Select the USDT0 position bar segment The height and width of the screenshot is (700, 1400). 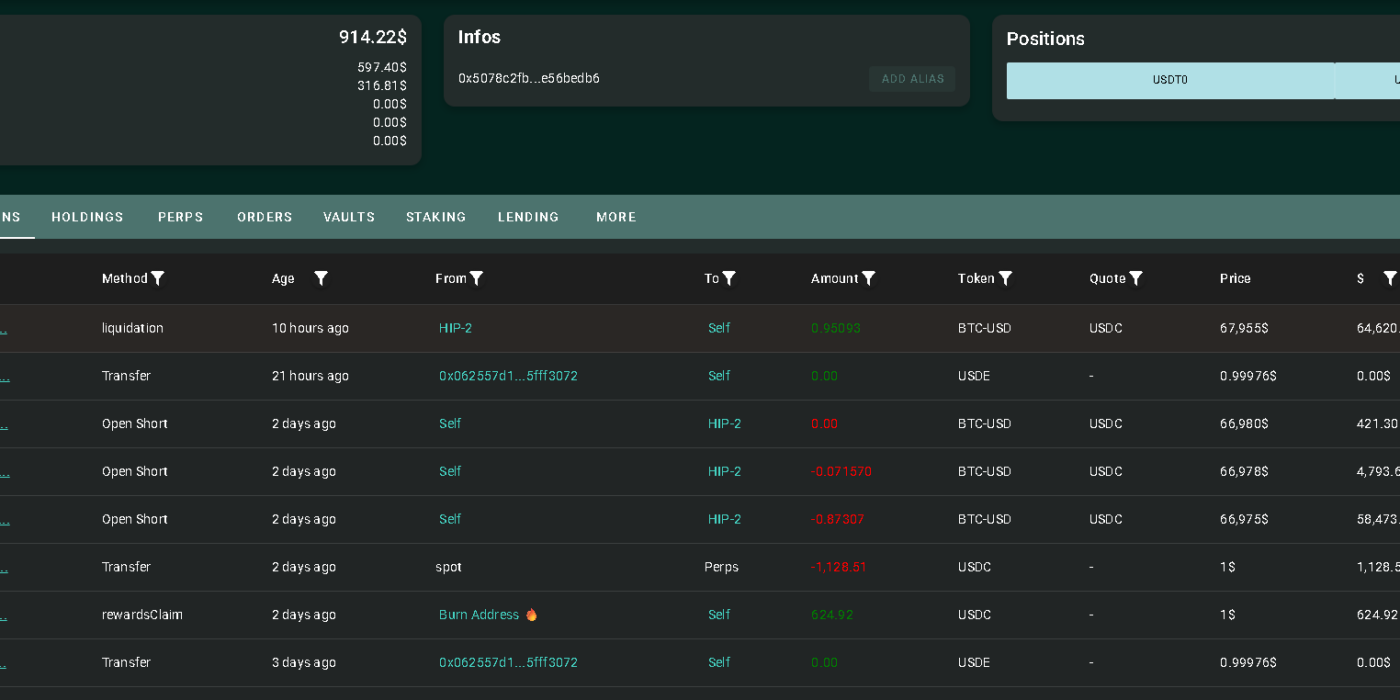pos(1170,80)
